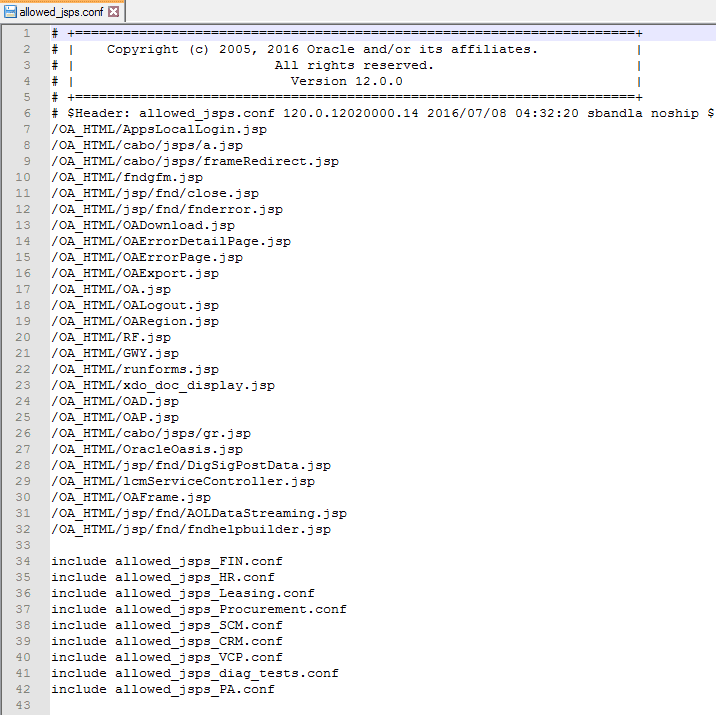
Task: Click the include allowed_jsps_Leasing.conf line
Action: coord(183,593)
